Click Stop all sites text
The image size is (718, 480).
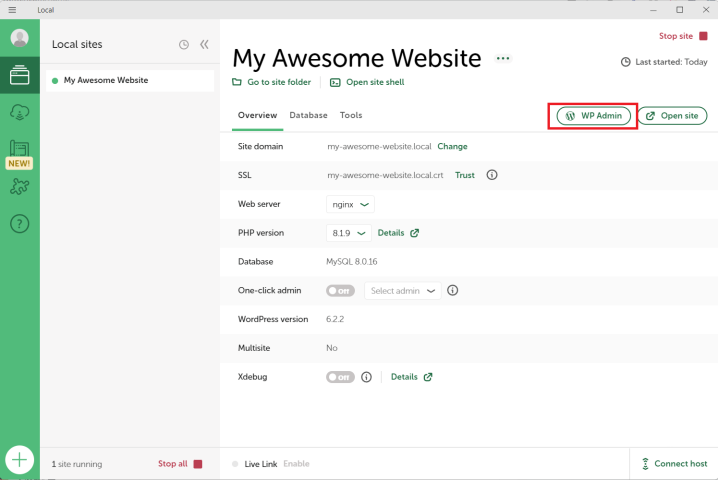173,464
